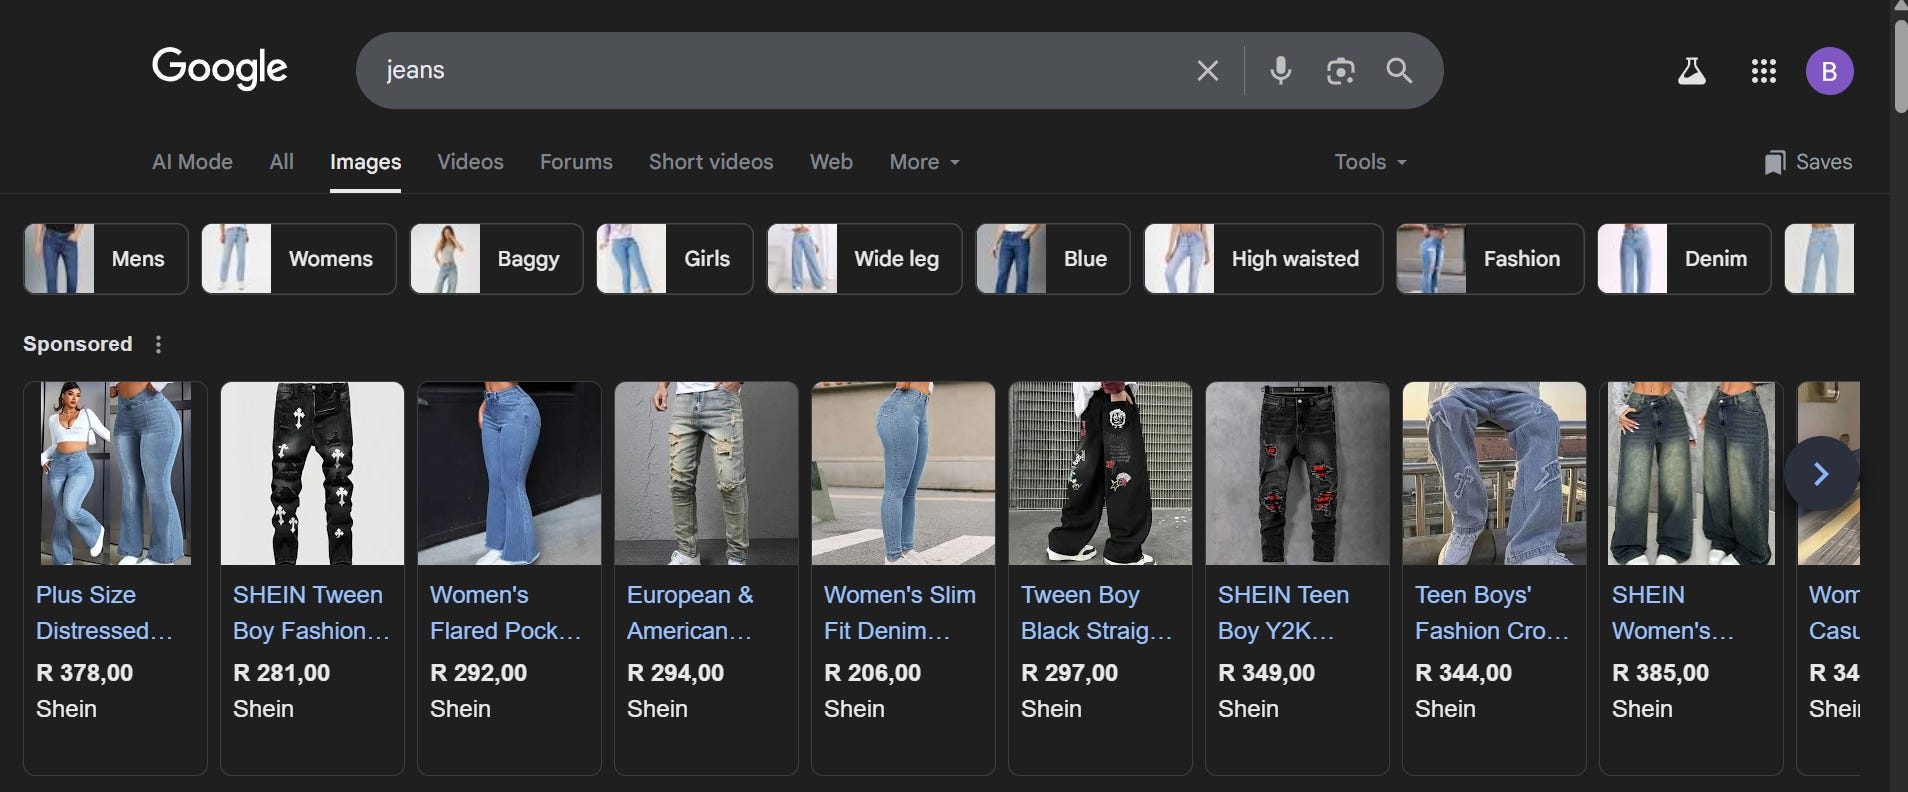Filter images by the Girls chip
The image size is (1908, 792).
[675, 259]
